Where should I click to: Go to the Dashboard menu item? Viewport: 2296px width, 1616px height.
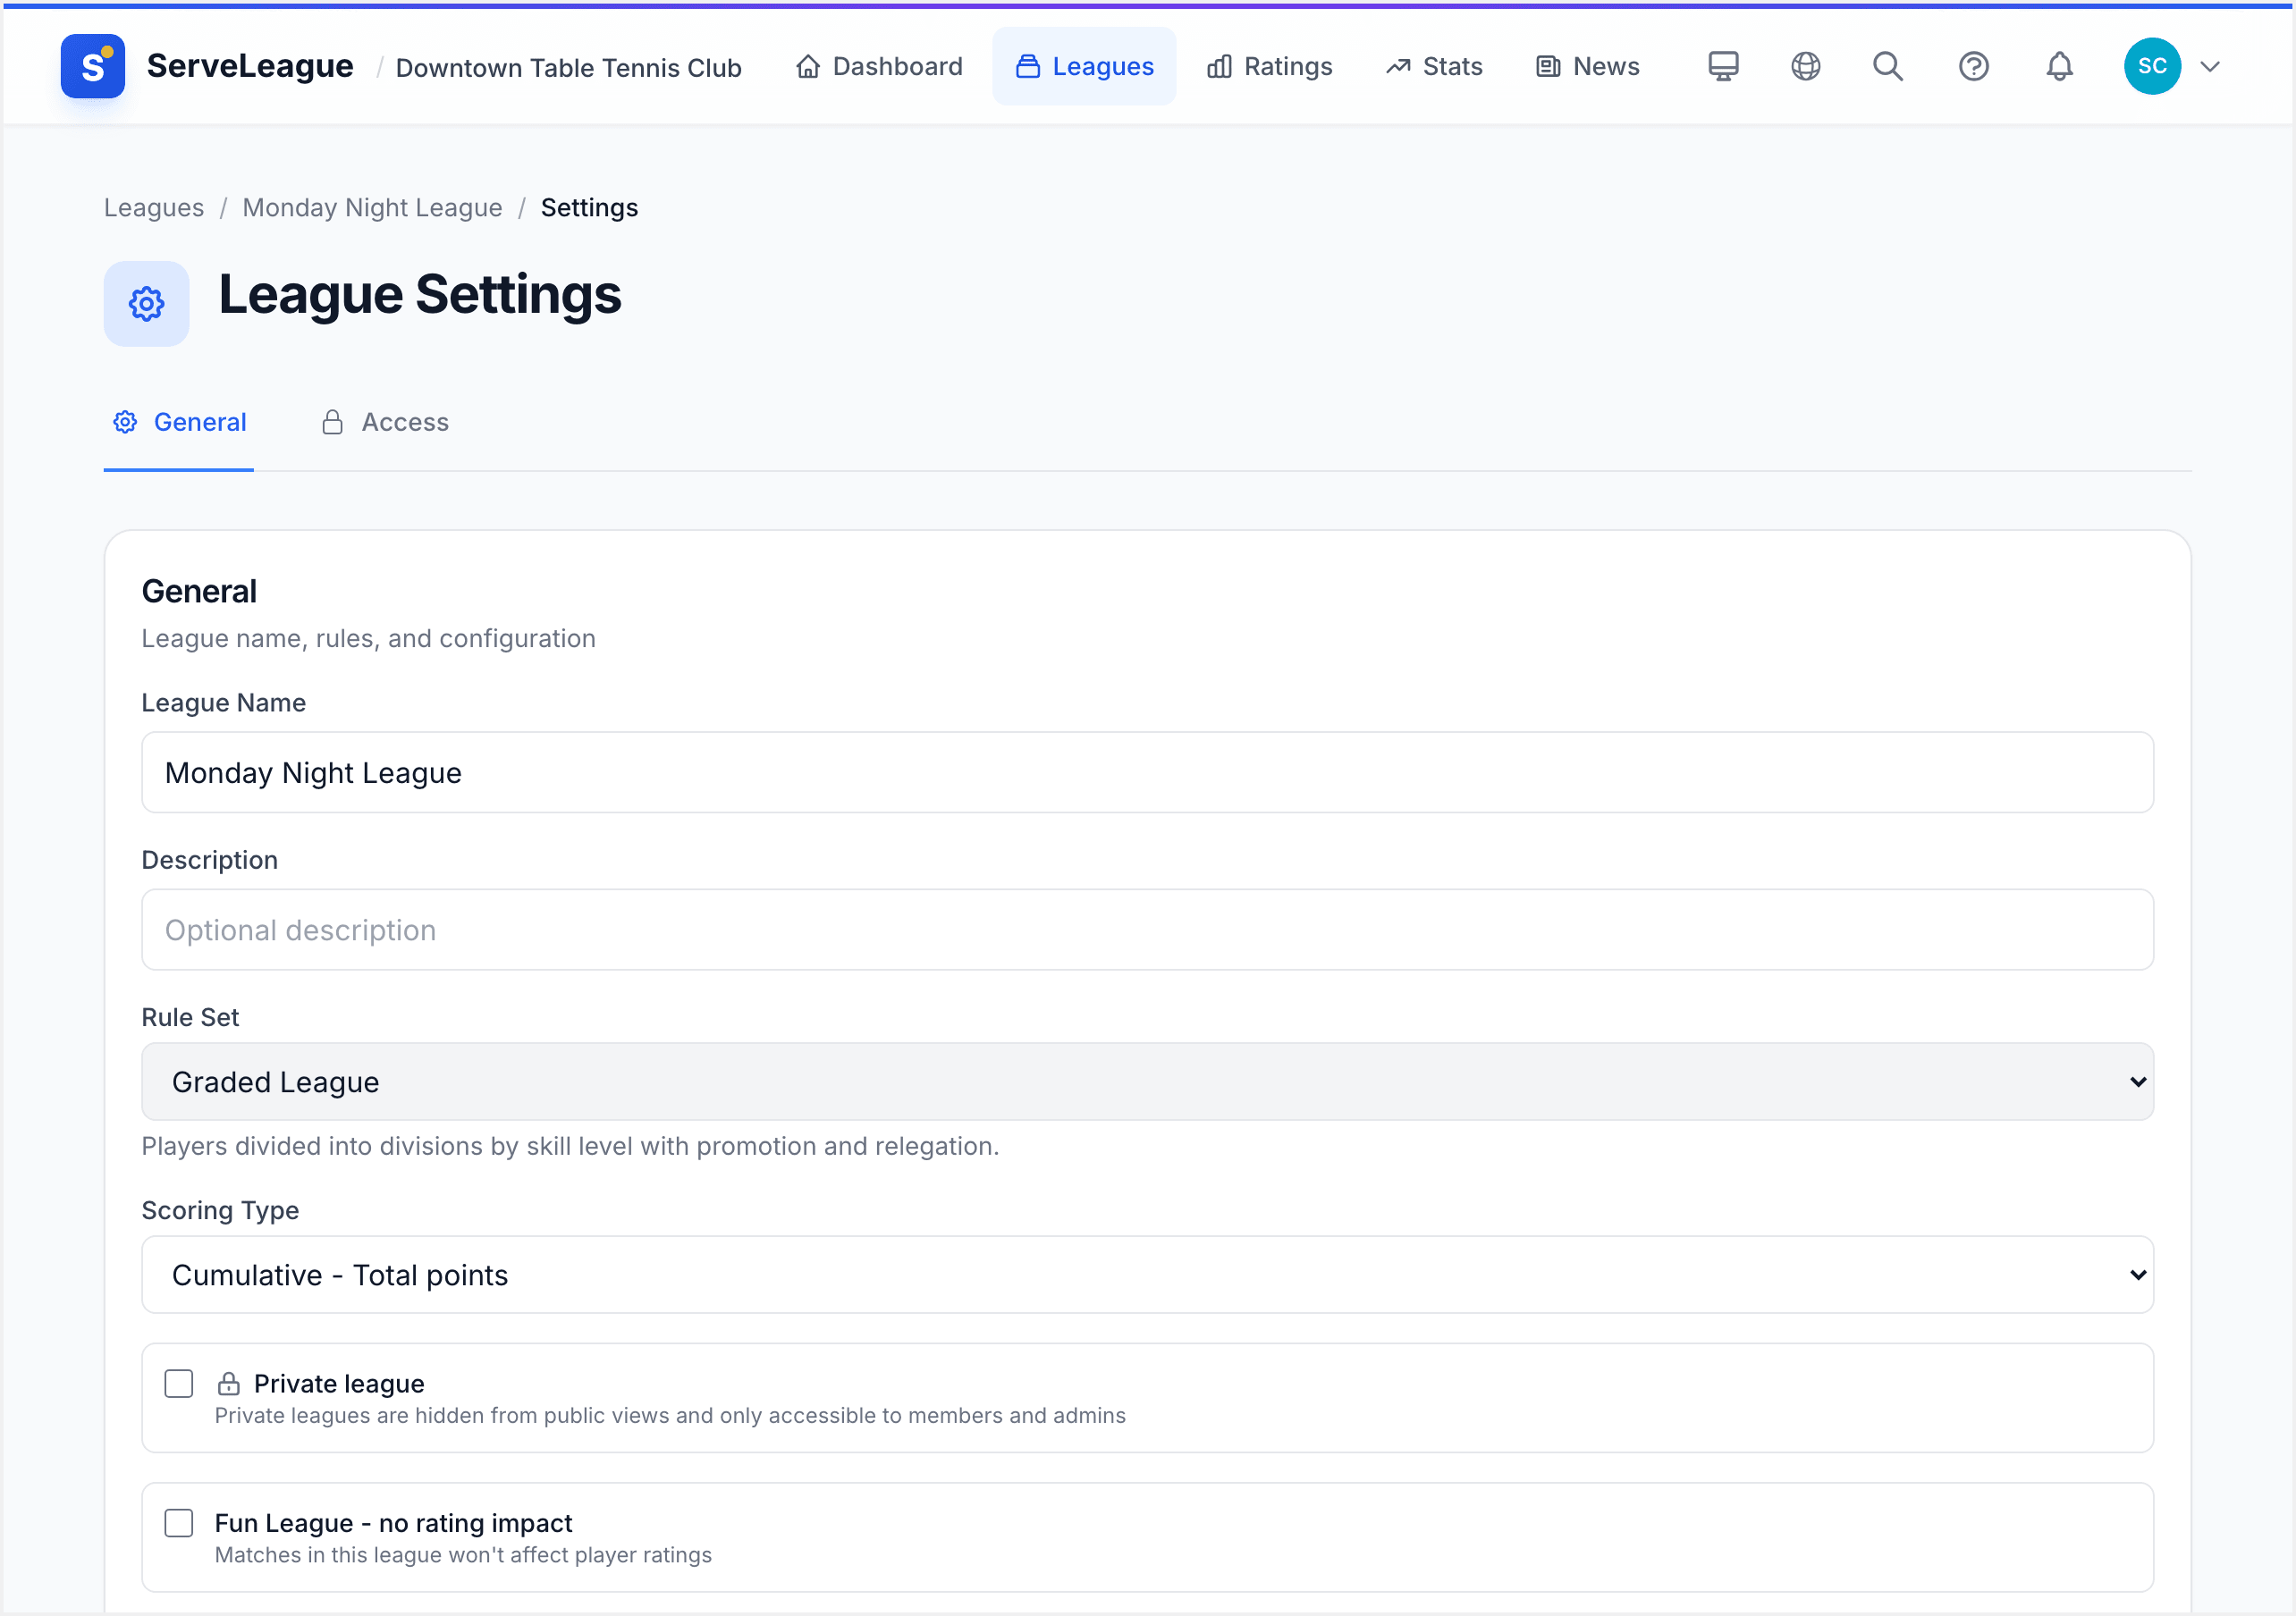coord(879,66)
